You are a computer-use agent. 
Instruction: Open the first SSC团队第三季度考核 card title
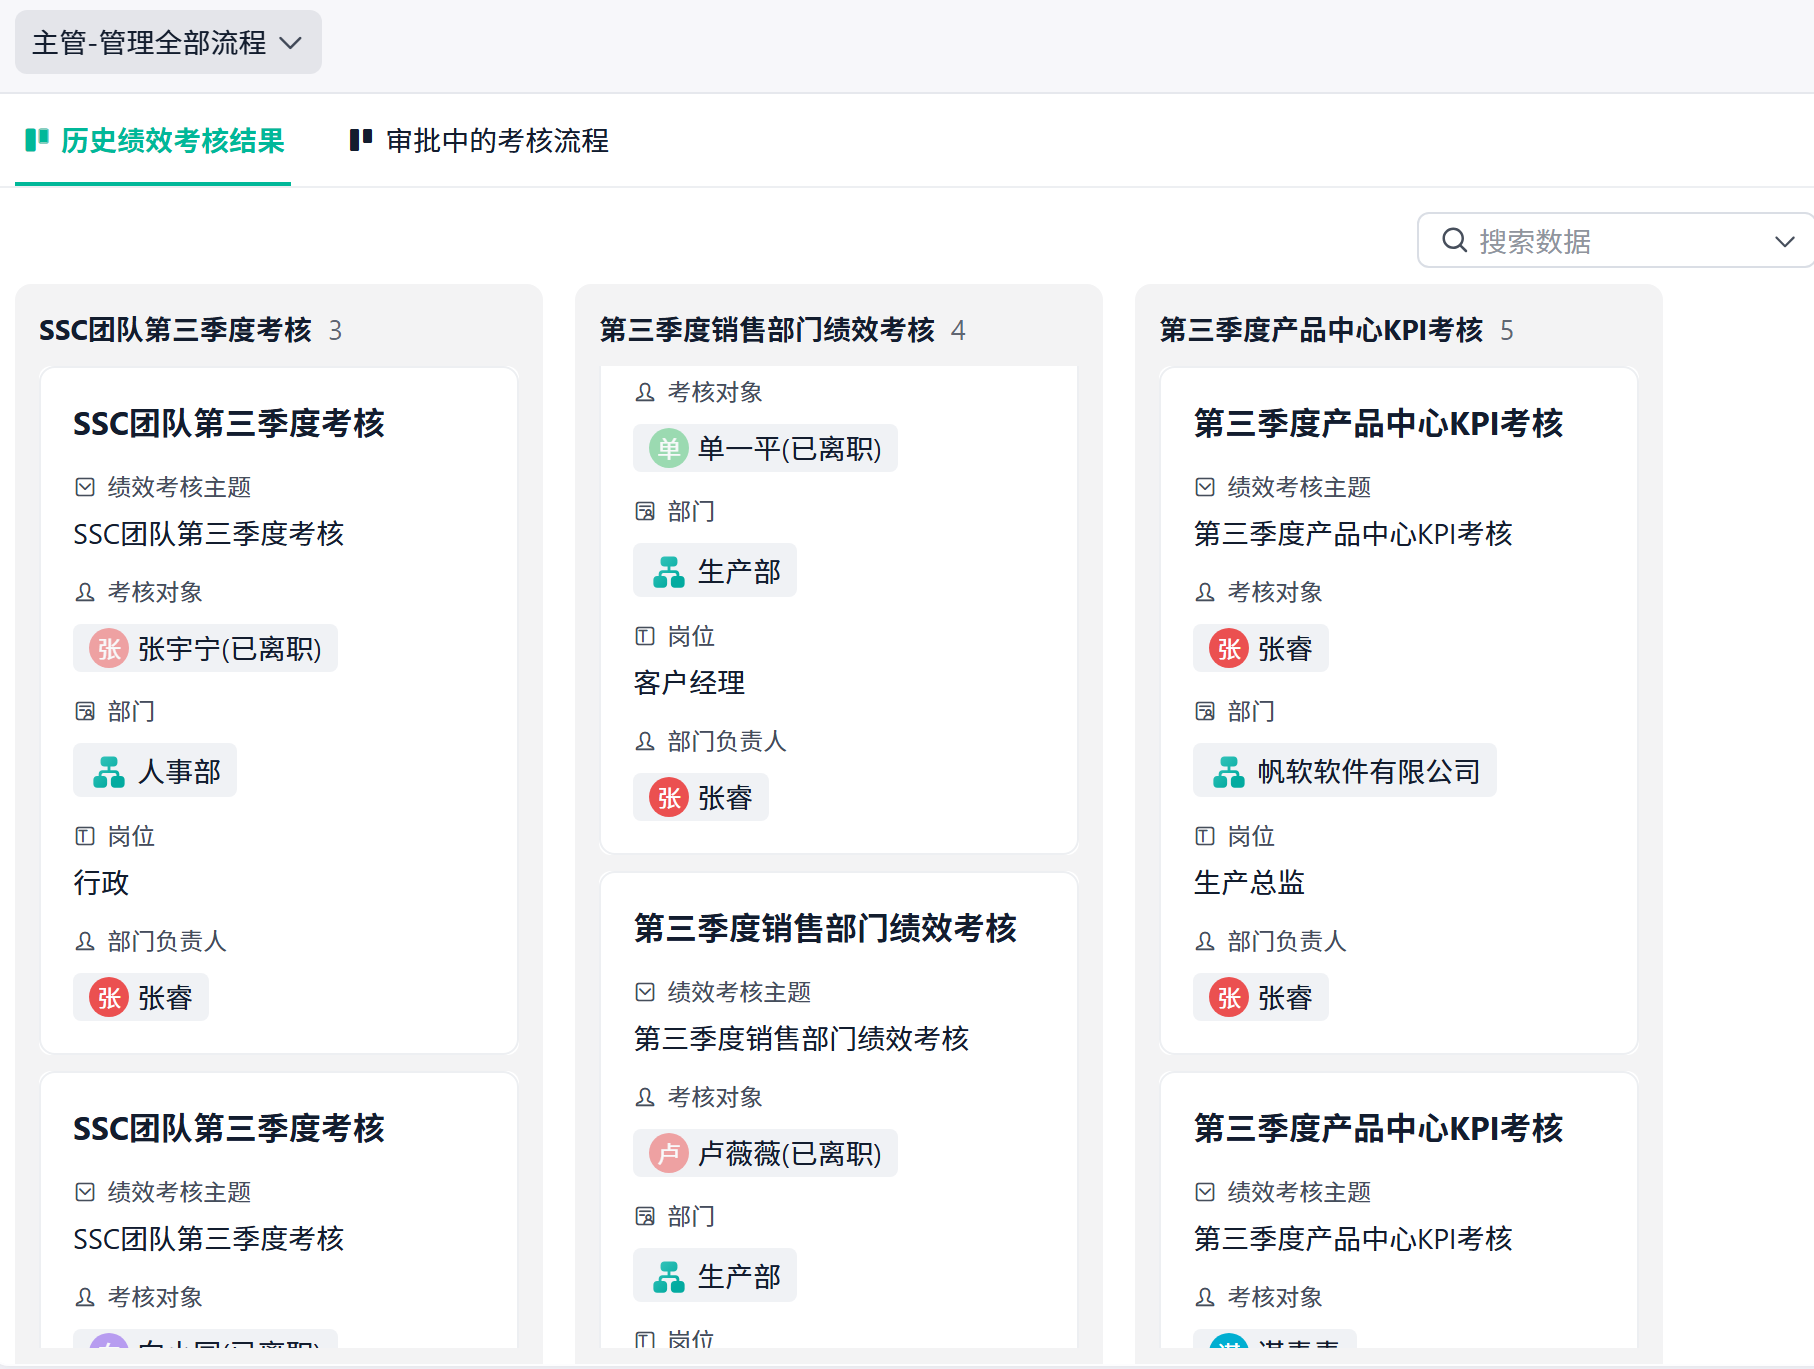tap(229, 424)
